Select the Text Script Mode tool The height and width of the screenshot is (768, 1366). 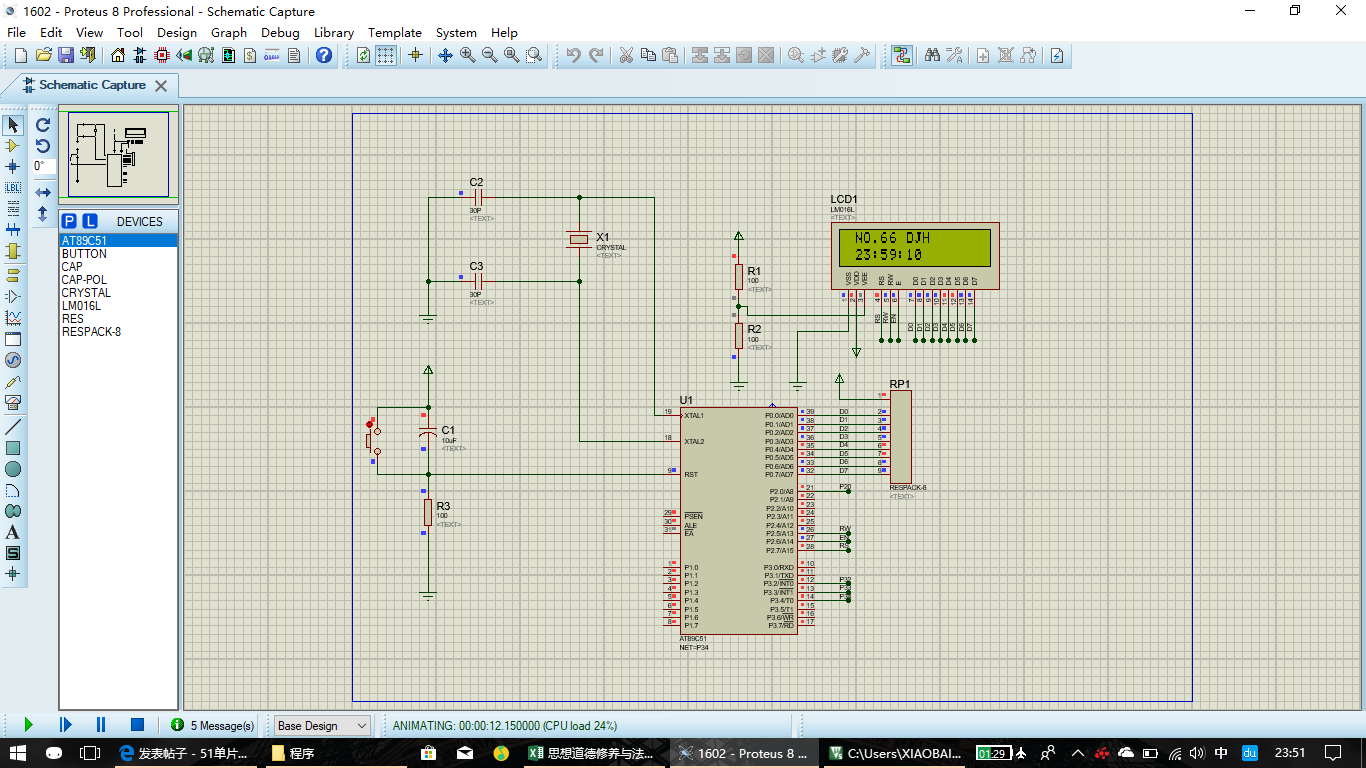(x=13, y=209)
